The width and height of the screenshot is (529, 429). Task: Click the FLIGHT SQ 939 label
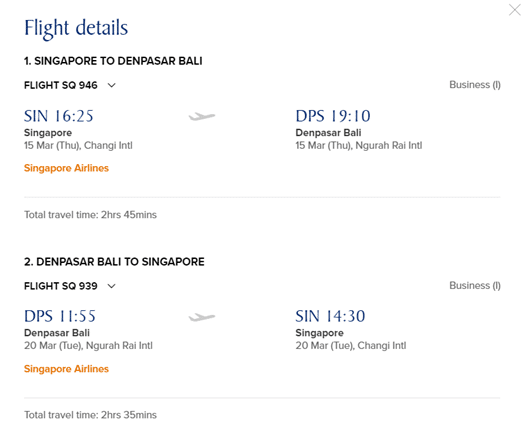(x=61, y=286)
